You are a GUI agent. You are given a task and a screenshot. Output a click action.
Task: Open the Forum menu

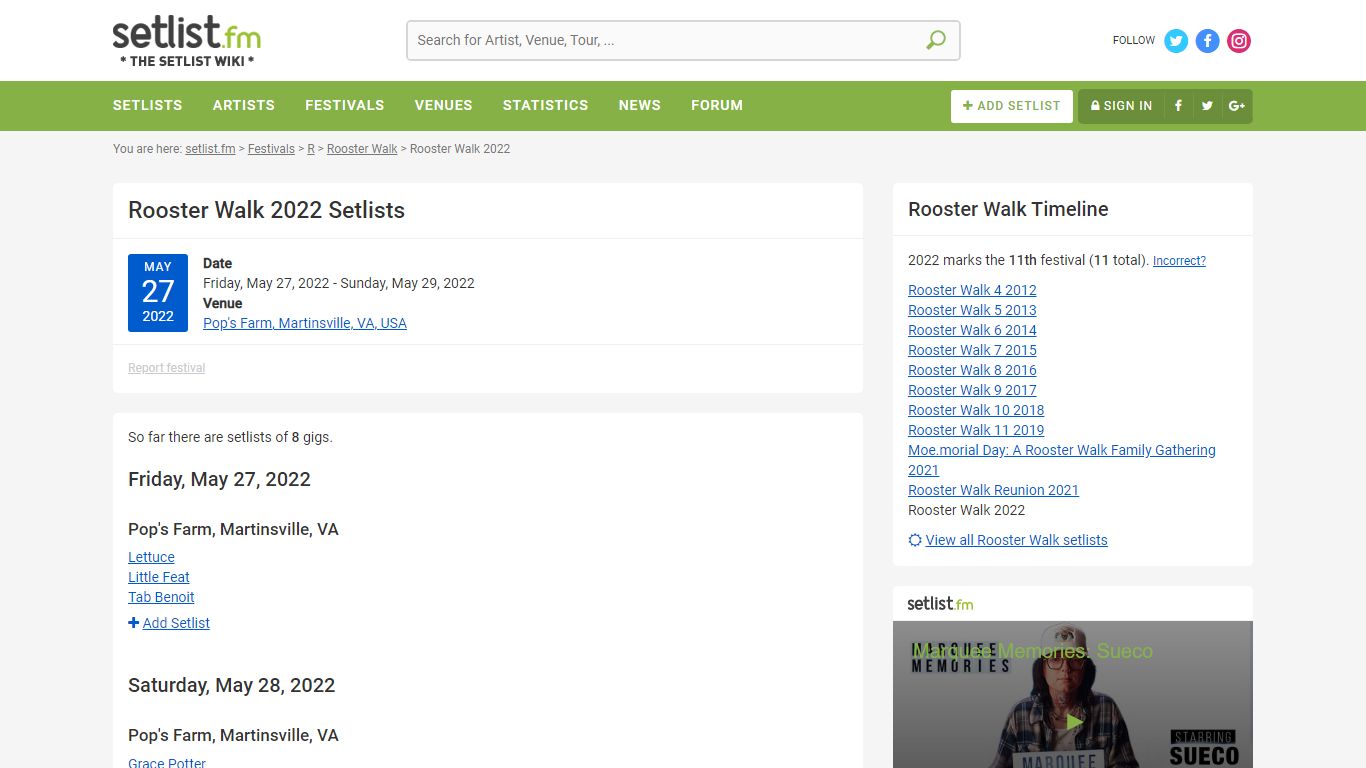point(717,105)
